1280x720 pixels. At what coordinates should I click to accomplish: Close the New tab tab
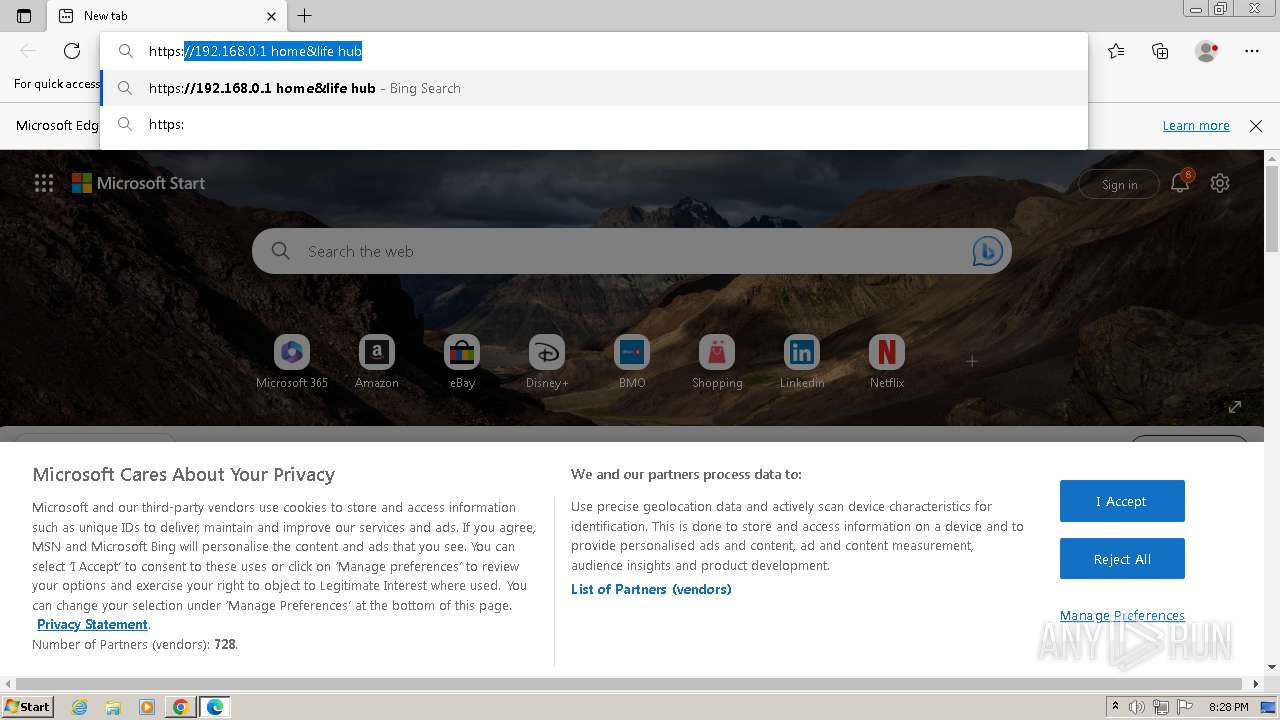(272, 16)
